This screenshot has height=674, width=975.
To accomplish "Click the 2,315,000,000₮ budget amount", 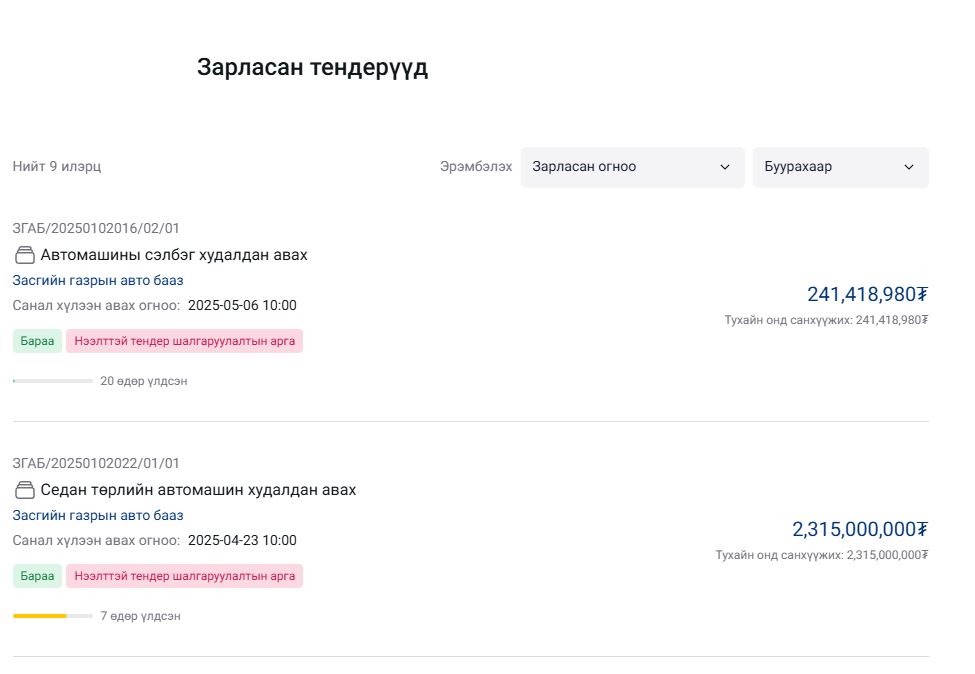I will pos(860,529).
